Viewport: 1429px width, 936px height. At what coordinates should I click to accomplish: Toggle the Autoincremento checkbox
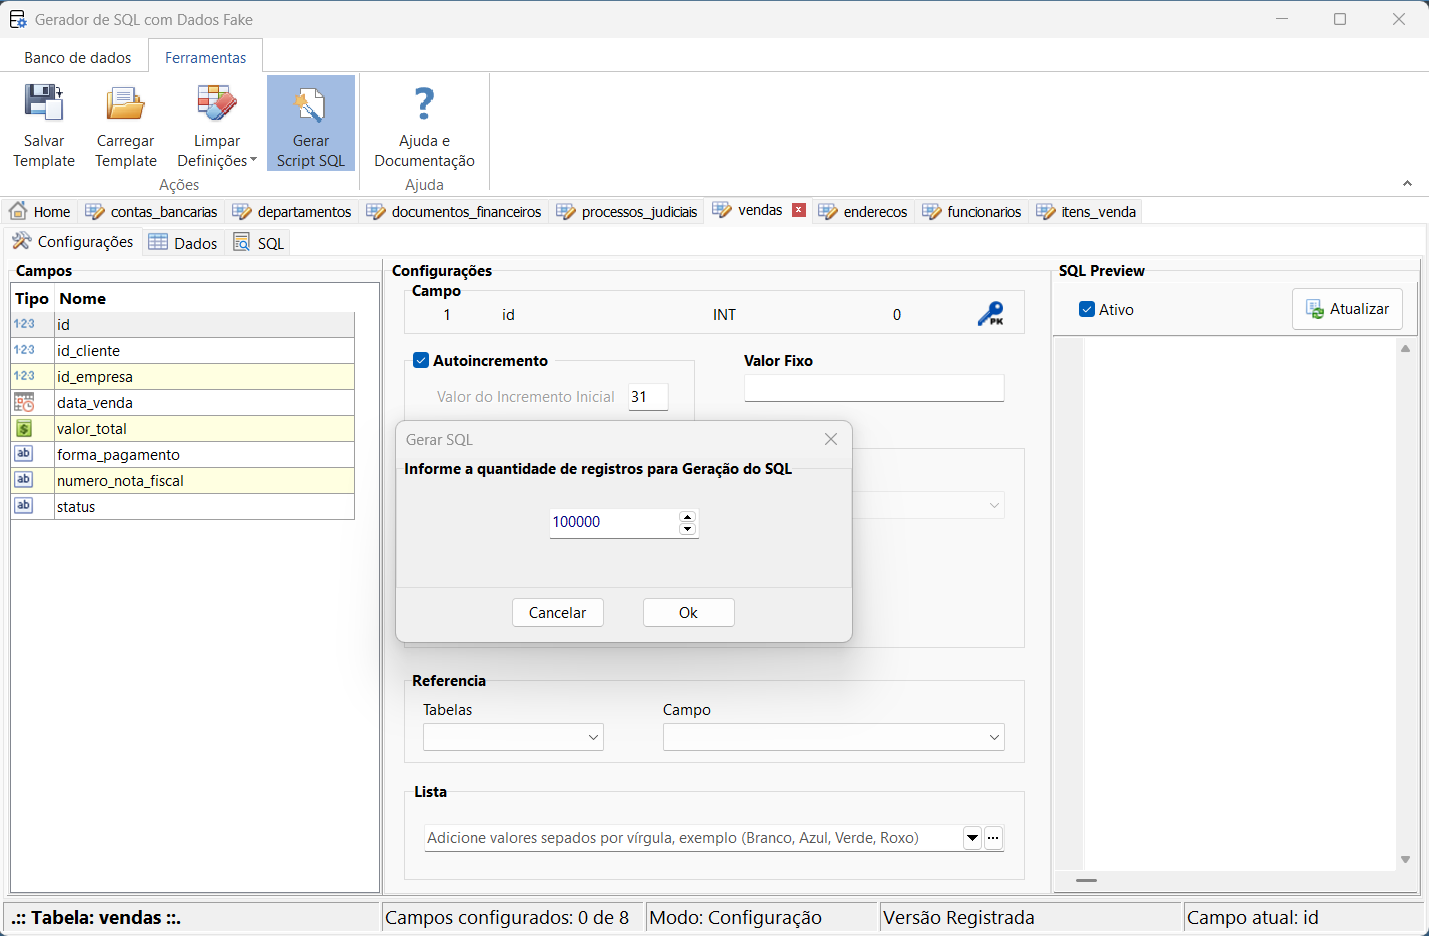tap(421, 361)
